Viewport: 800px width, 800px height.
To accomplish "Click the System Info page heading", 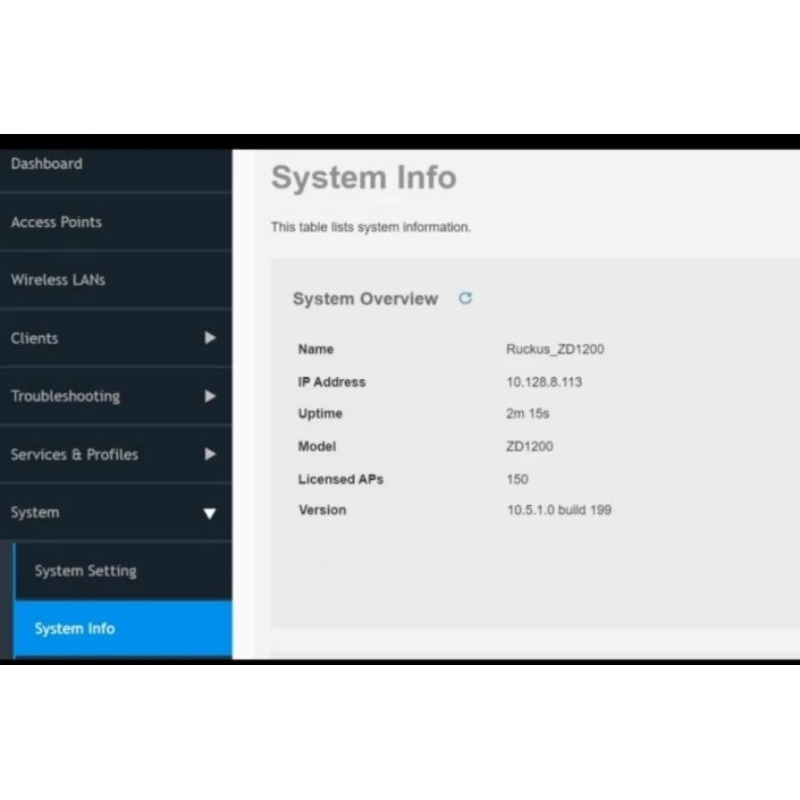I will [x=364, y=177].
